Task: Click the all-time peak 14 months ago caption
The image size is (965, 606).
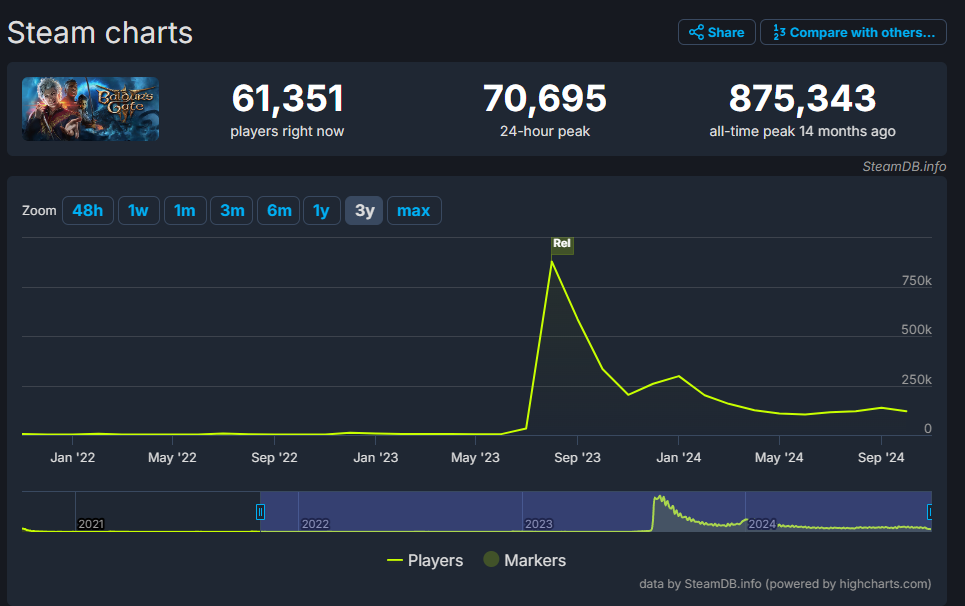Action: pyautogui.click(x=803, y=131)
